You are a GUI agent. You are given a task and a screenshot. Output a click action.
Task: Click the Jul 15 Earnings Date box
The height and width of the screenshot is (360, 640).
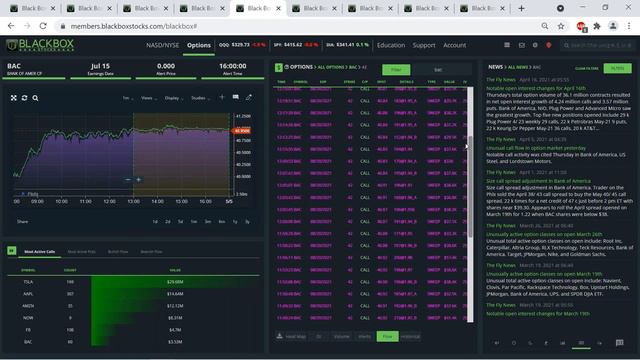100,69
